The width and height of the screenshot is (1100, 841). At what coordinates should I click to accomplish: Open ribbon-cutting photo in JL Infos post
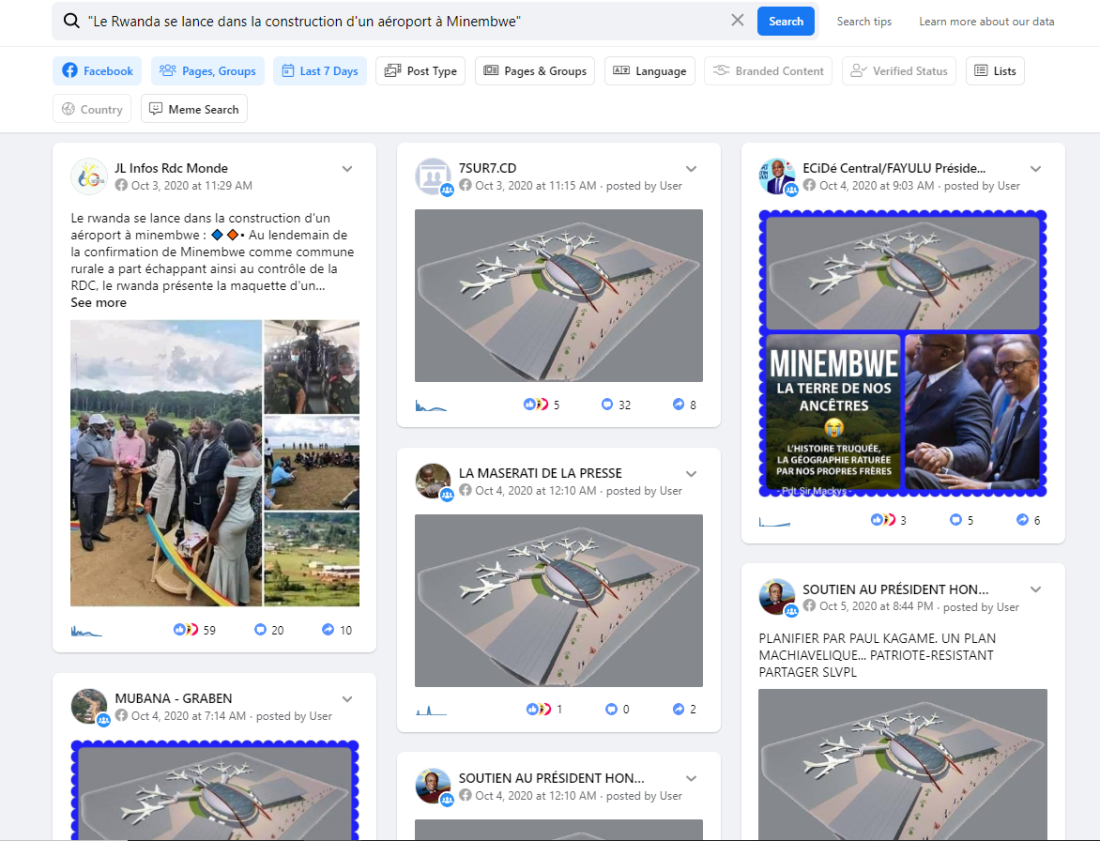166,463
